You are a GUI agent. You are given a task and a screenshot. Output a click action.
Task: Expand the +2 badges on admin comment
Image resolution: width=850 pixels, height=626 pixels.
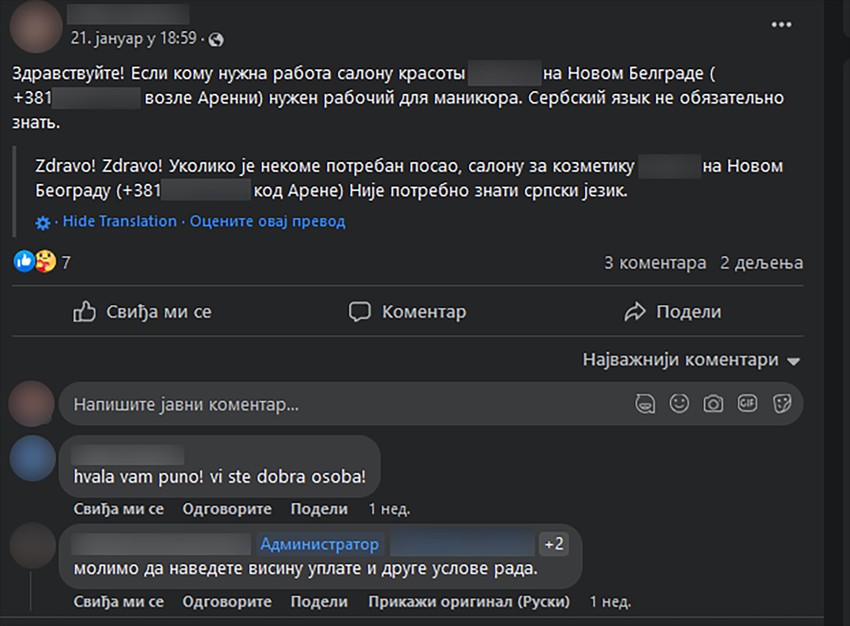(x=553, y=544)
